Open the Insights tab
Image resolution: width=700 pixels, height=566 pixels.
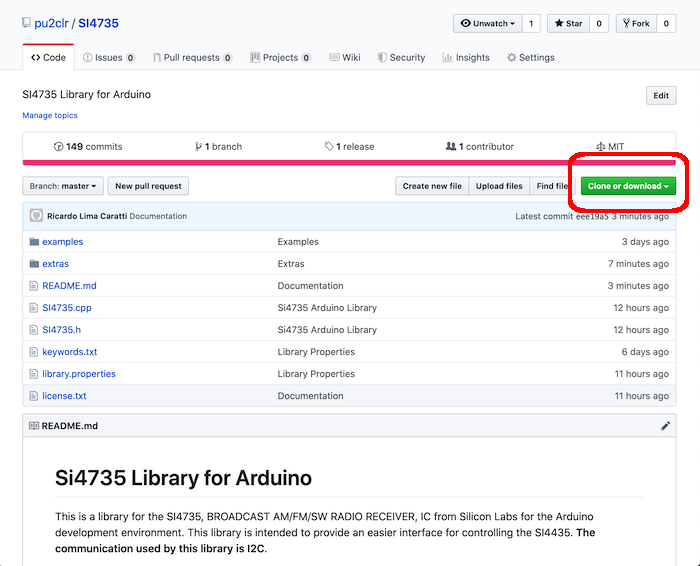point(466,57)
